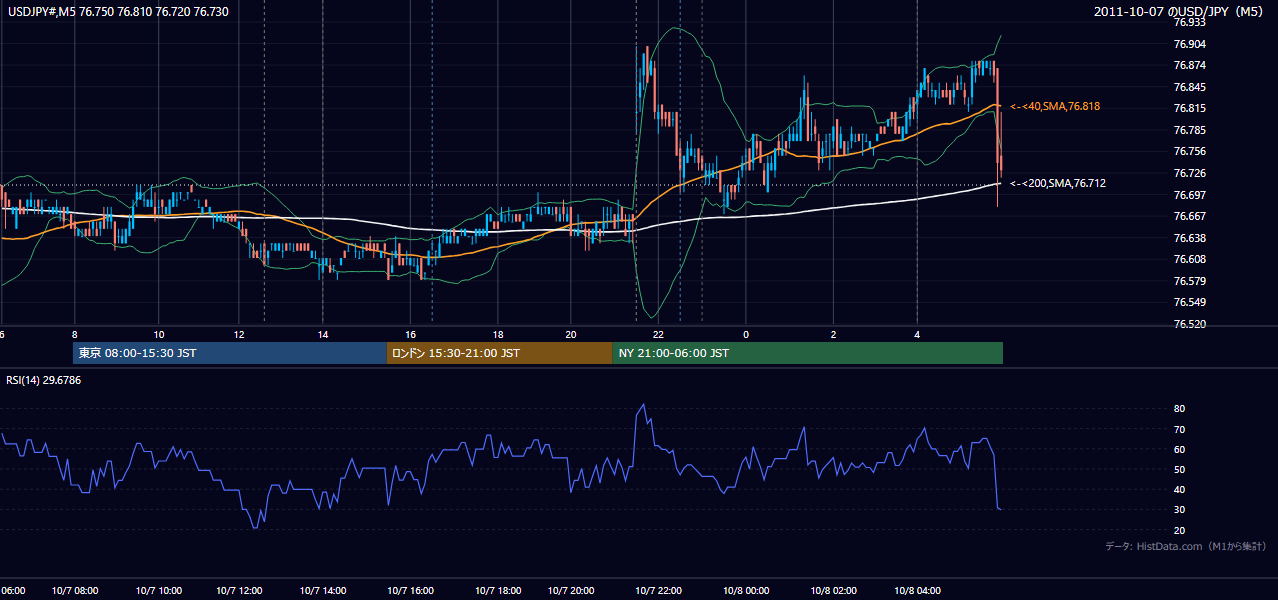Click price axis value 76.904
This screenshot has width=1278, height=600.
1189,44
